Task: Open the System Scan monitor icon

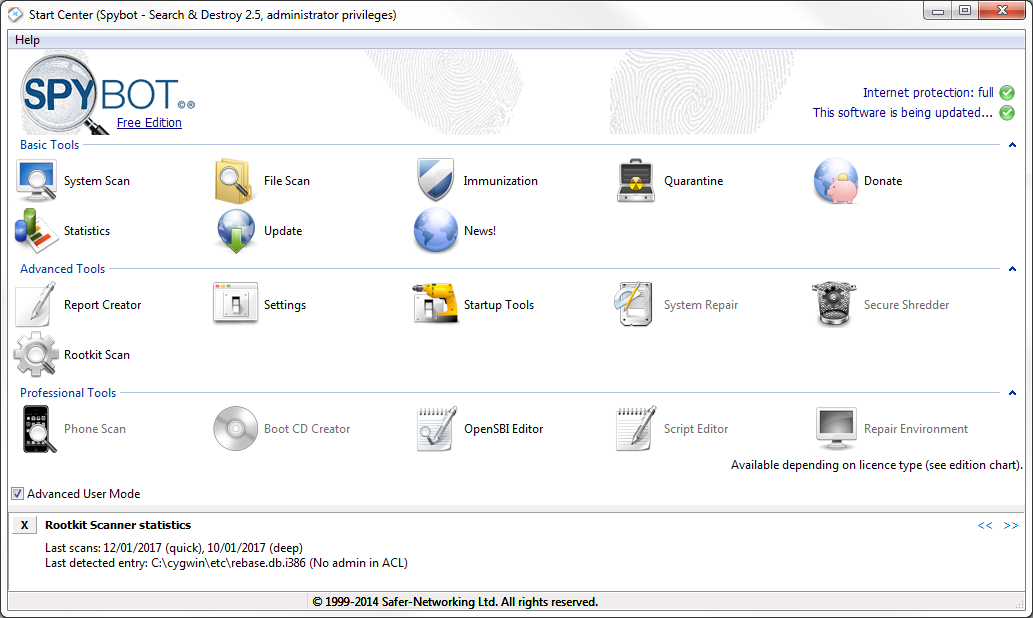Action: pyautogui.click(x=36, y=181)
